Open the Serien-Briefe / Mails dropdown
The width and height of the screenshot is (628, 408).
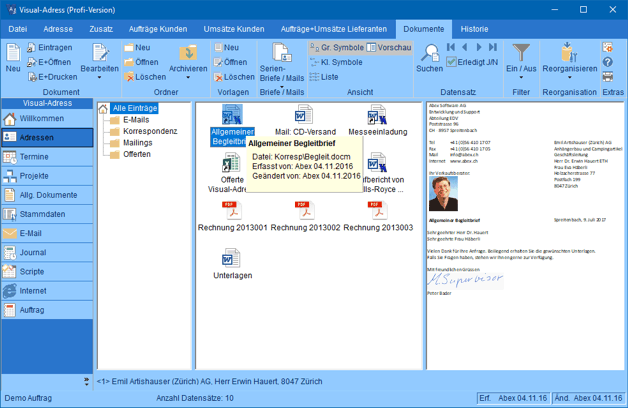(x=282, y=86)
